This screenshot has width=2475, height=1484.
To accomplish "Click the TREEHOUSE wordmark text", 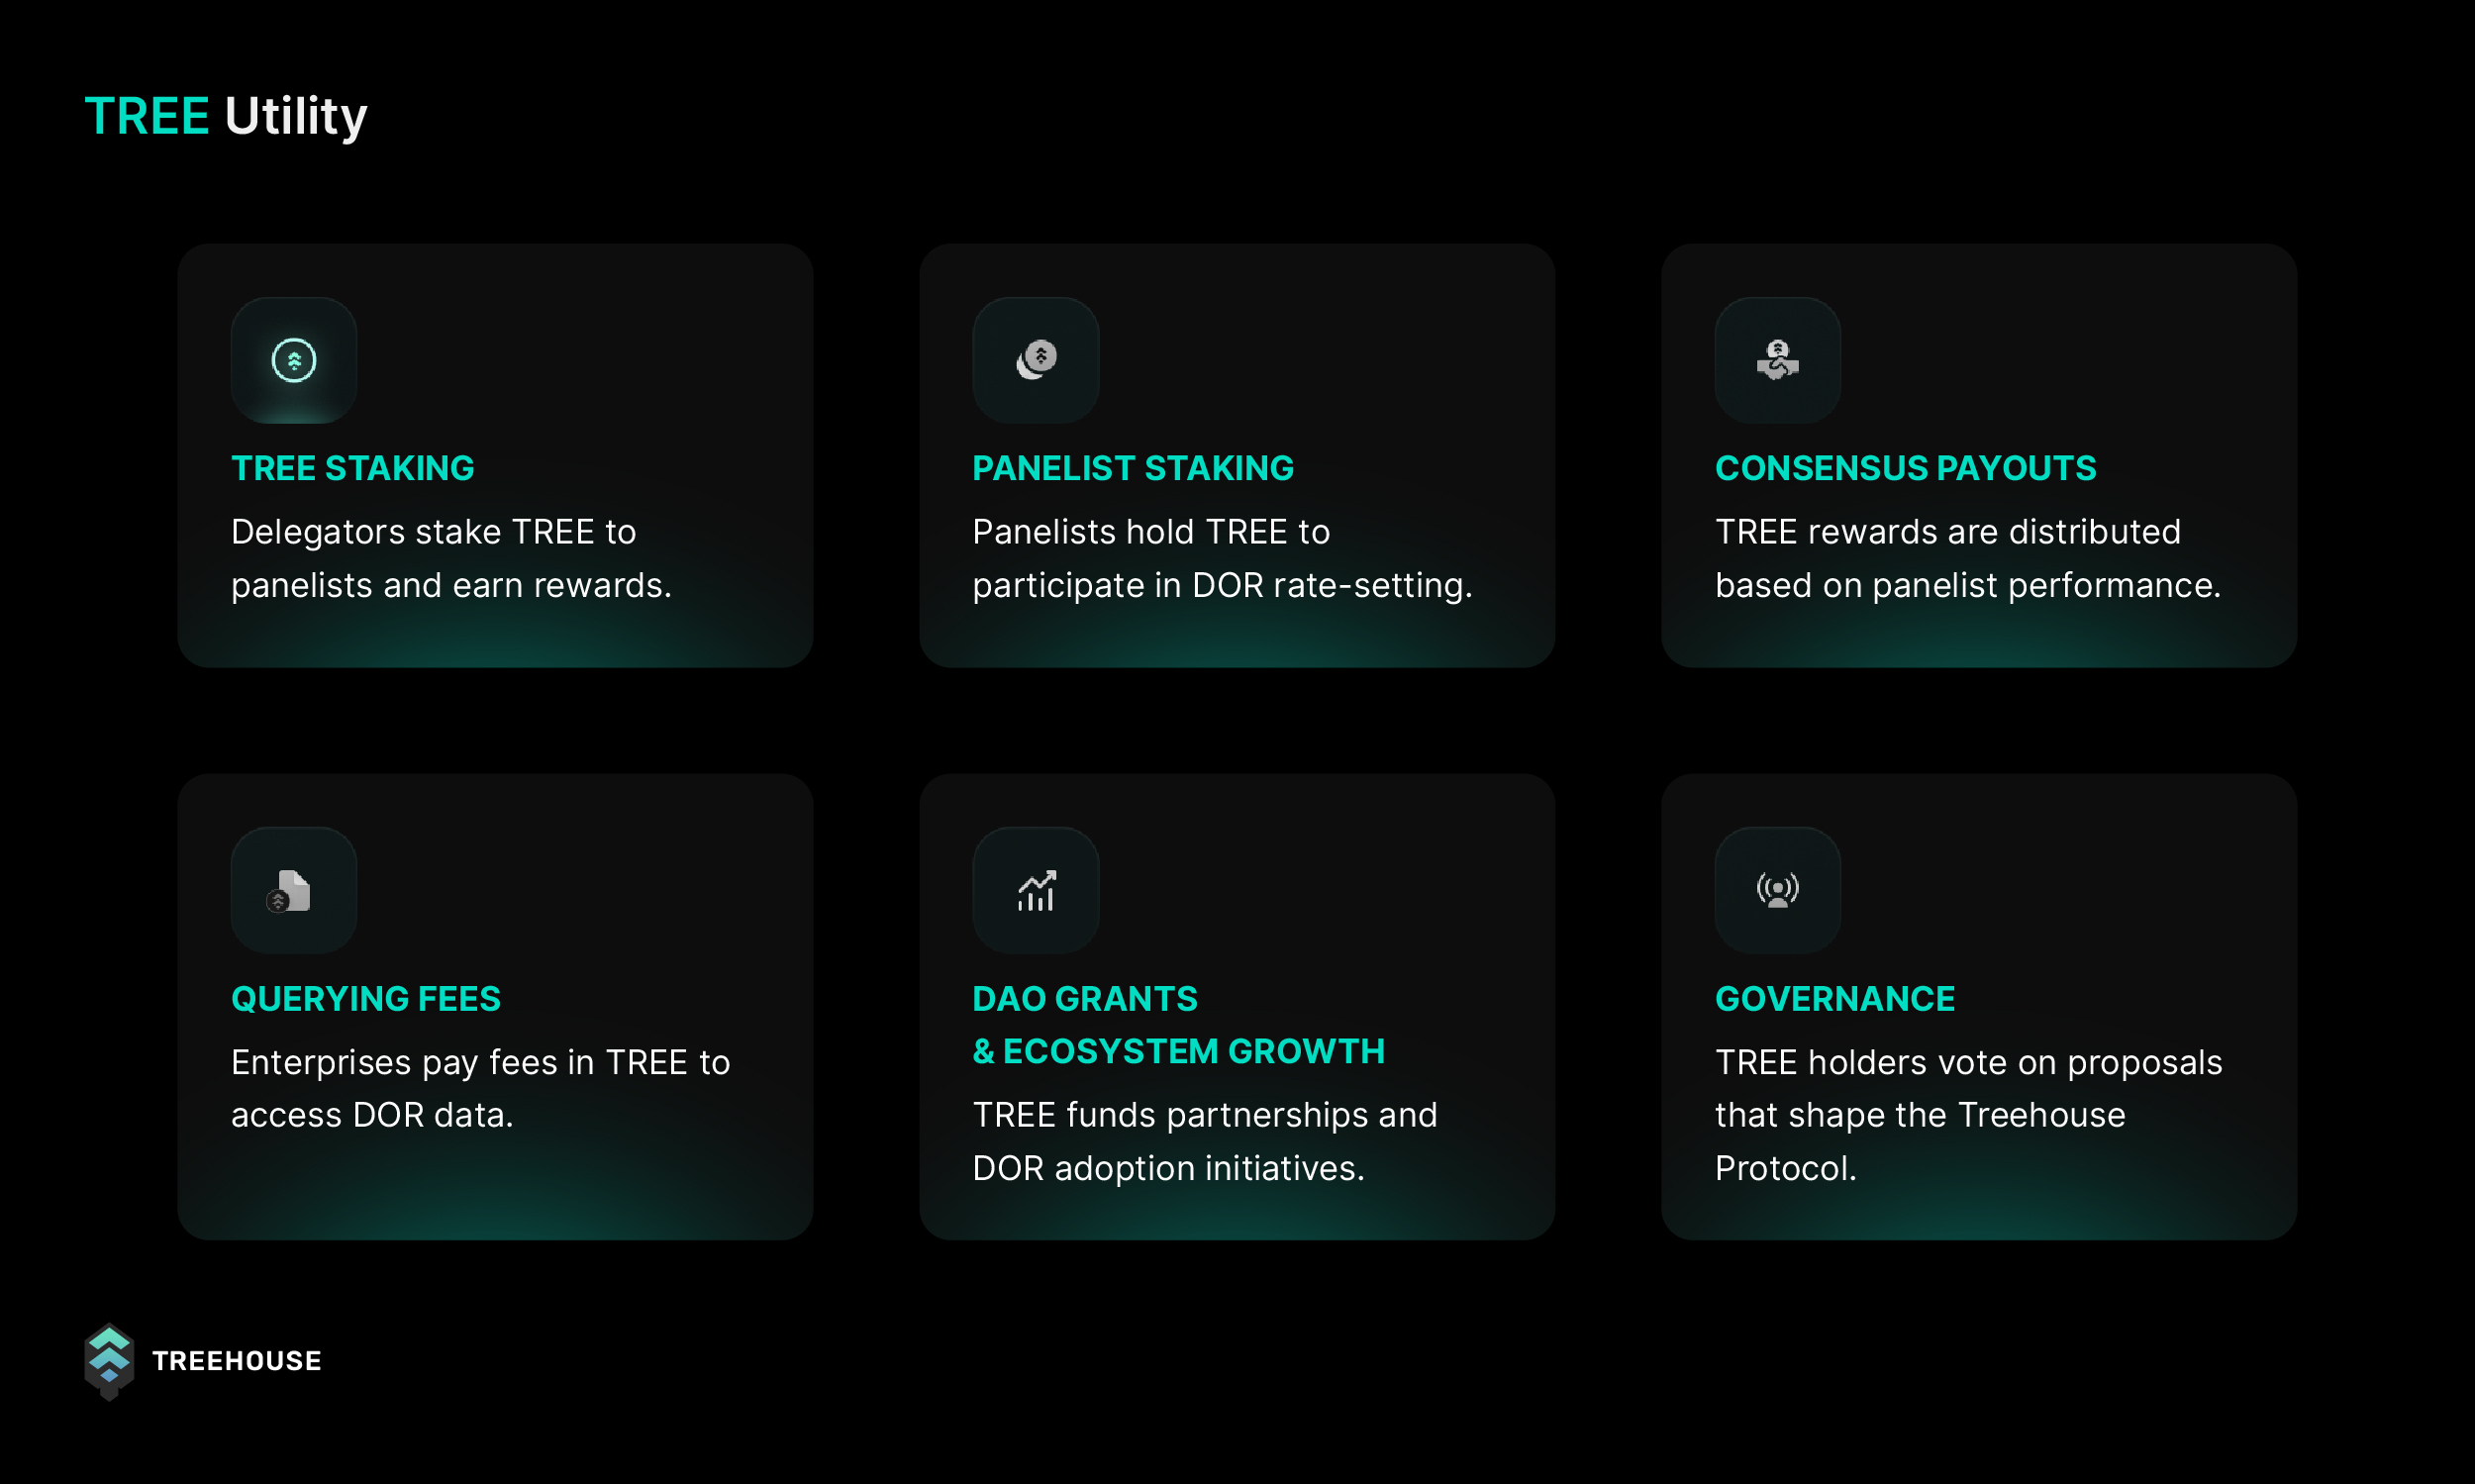I will tap(237, 1361).
